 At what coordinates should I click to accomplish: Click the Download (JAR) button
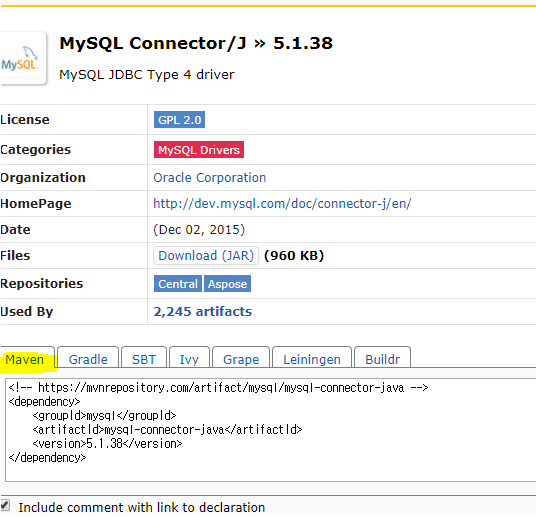[x=206, y=256]
